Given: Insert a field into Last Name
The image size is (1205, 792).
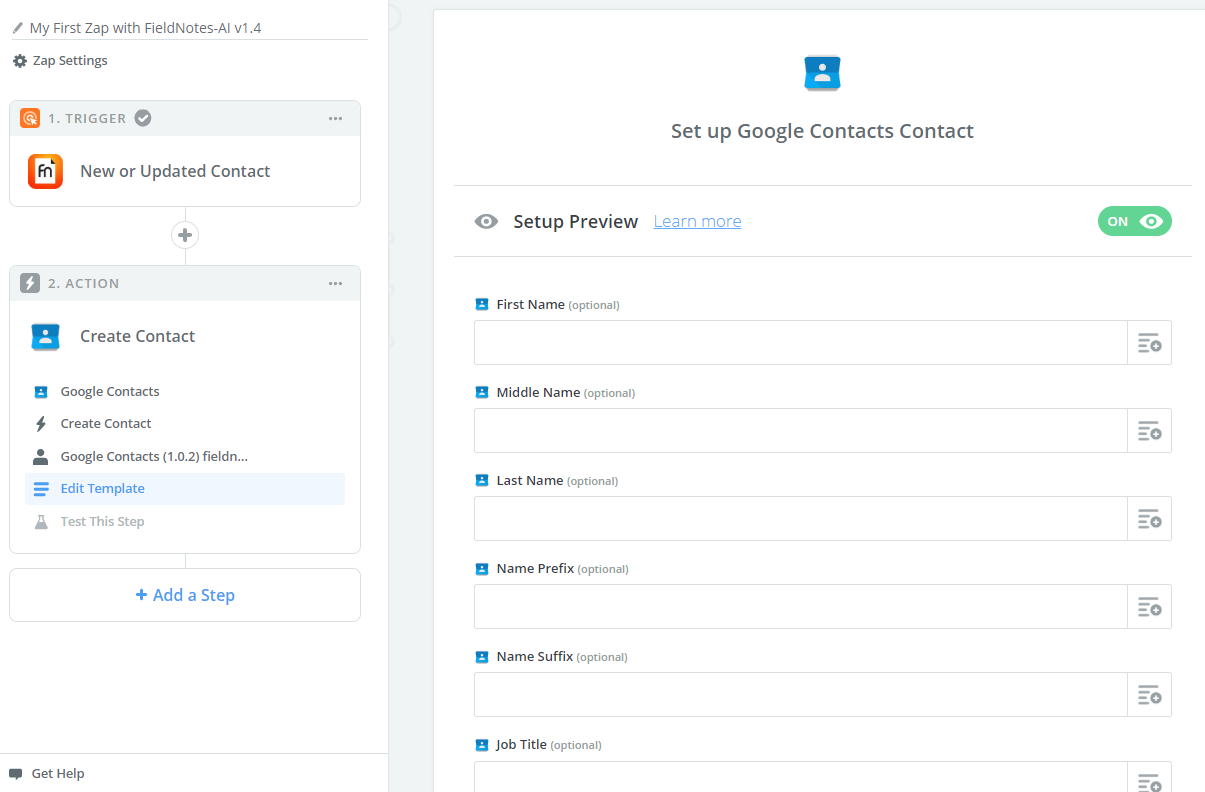Looking at the screenshot, I should (x=1149, y=519).
